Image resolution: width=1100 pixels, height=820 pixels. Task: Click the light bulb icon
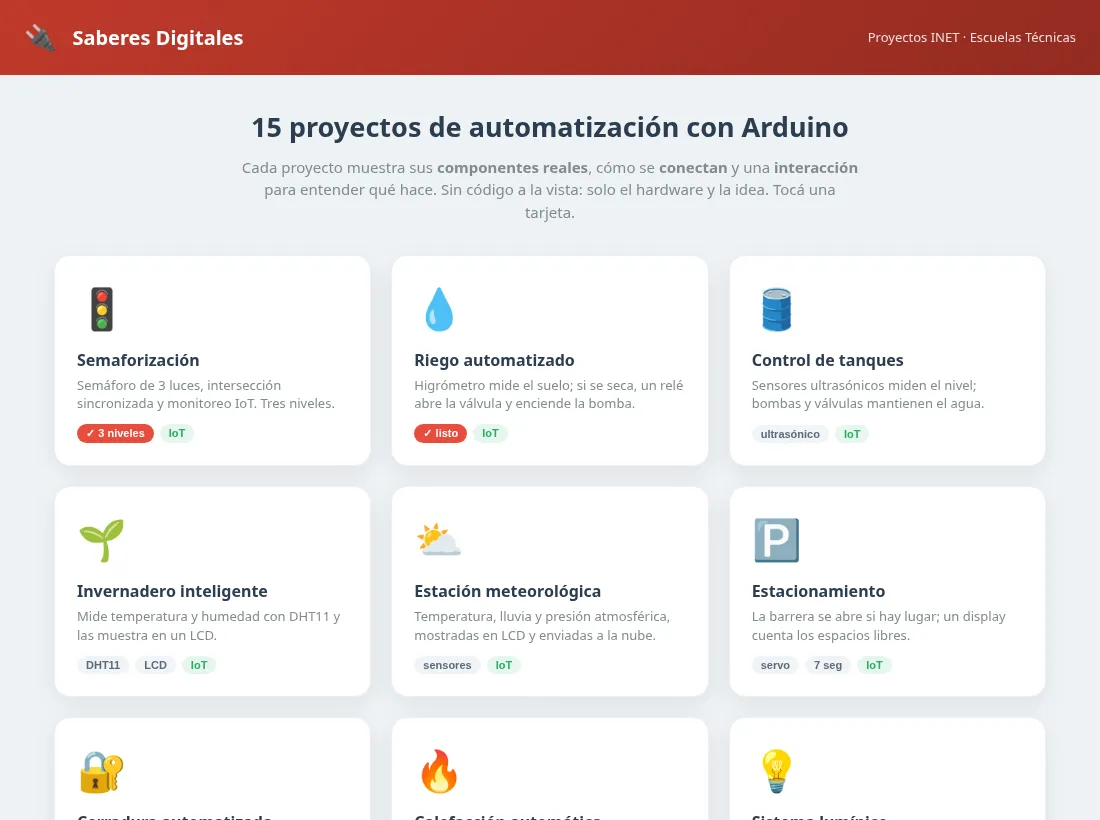tap(777, 772)
